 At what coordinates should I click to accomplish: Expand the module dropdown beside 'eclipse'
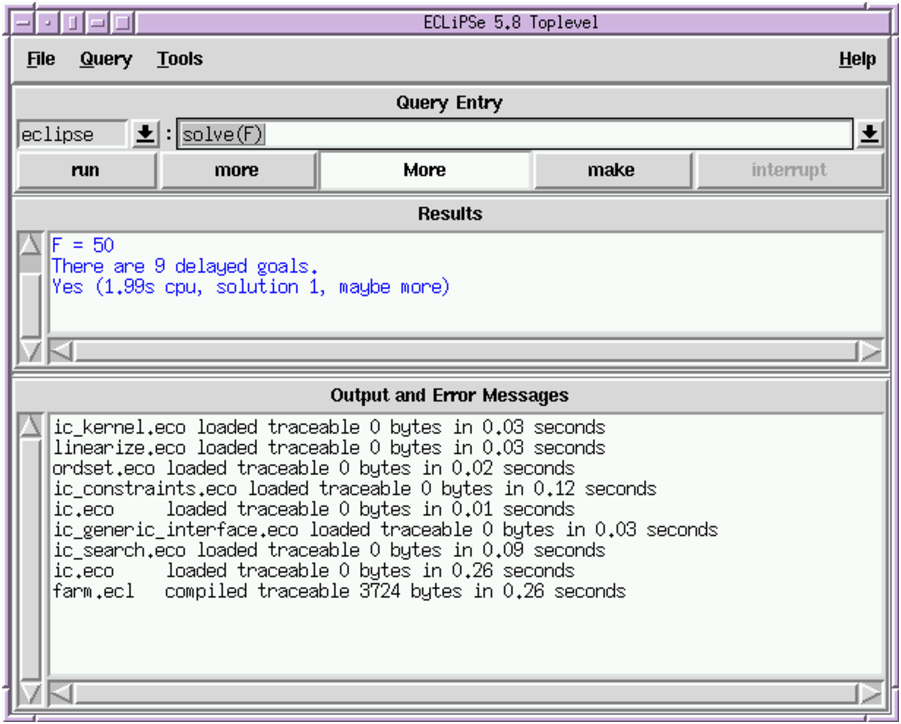coord(146,134)
